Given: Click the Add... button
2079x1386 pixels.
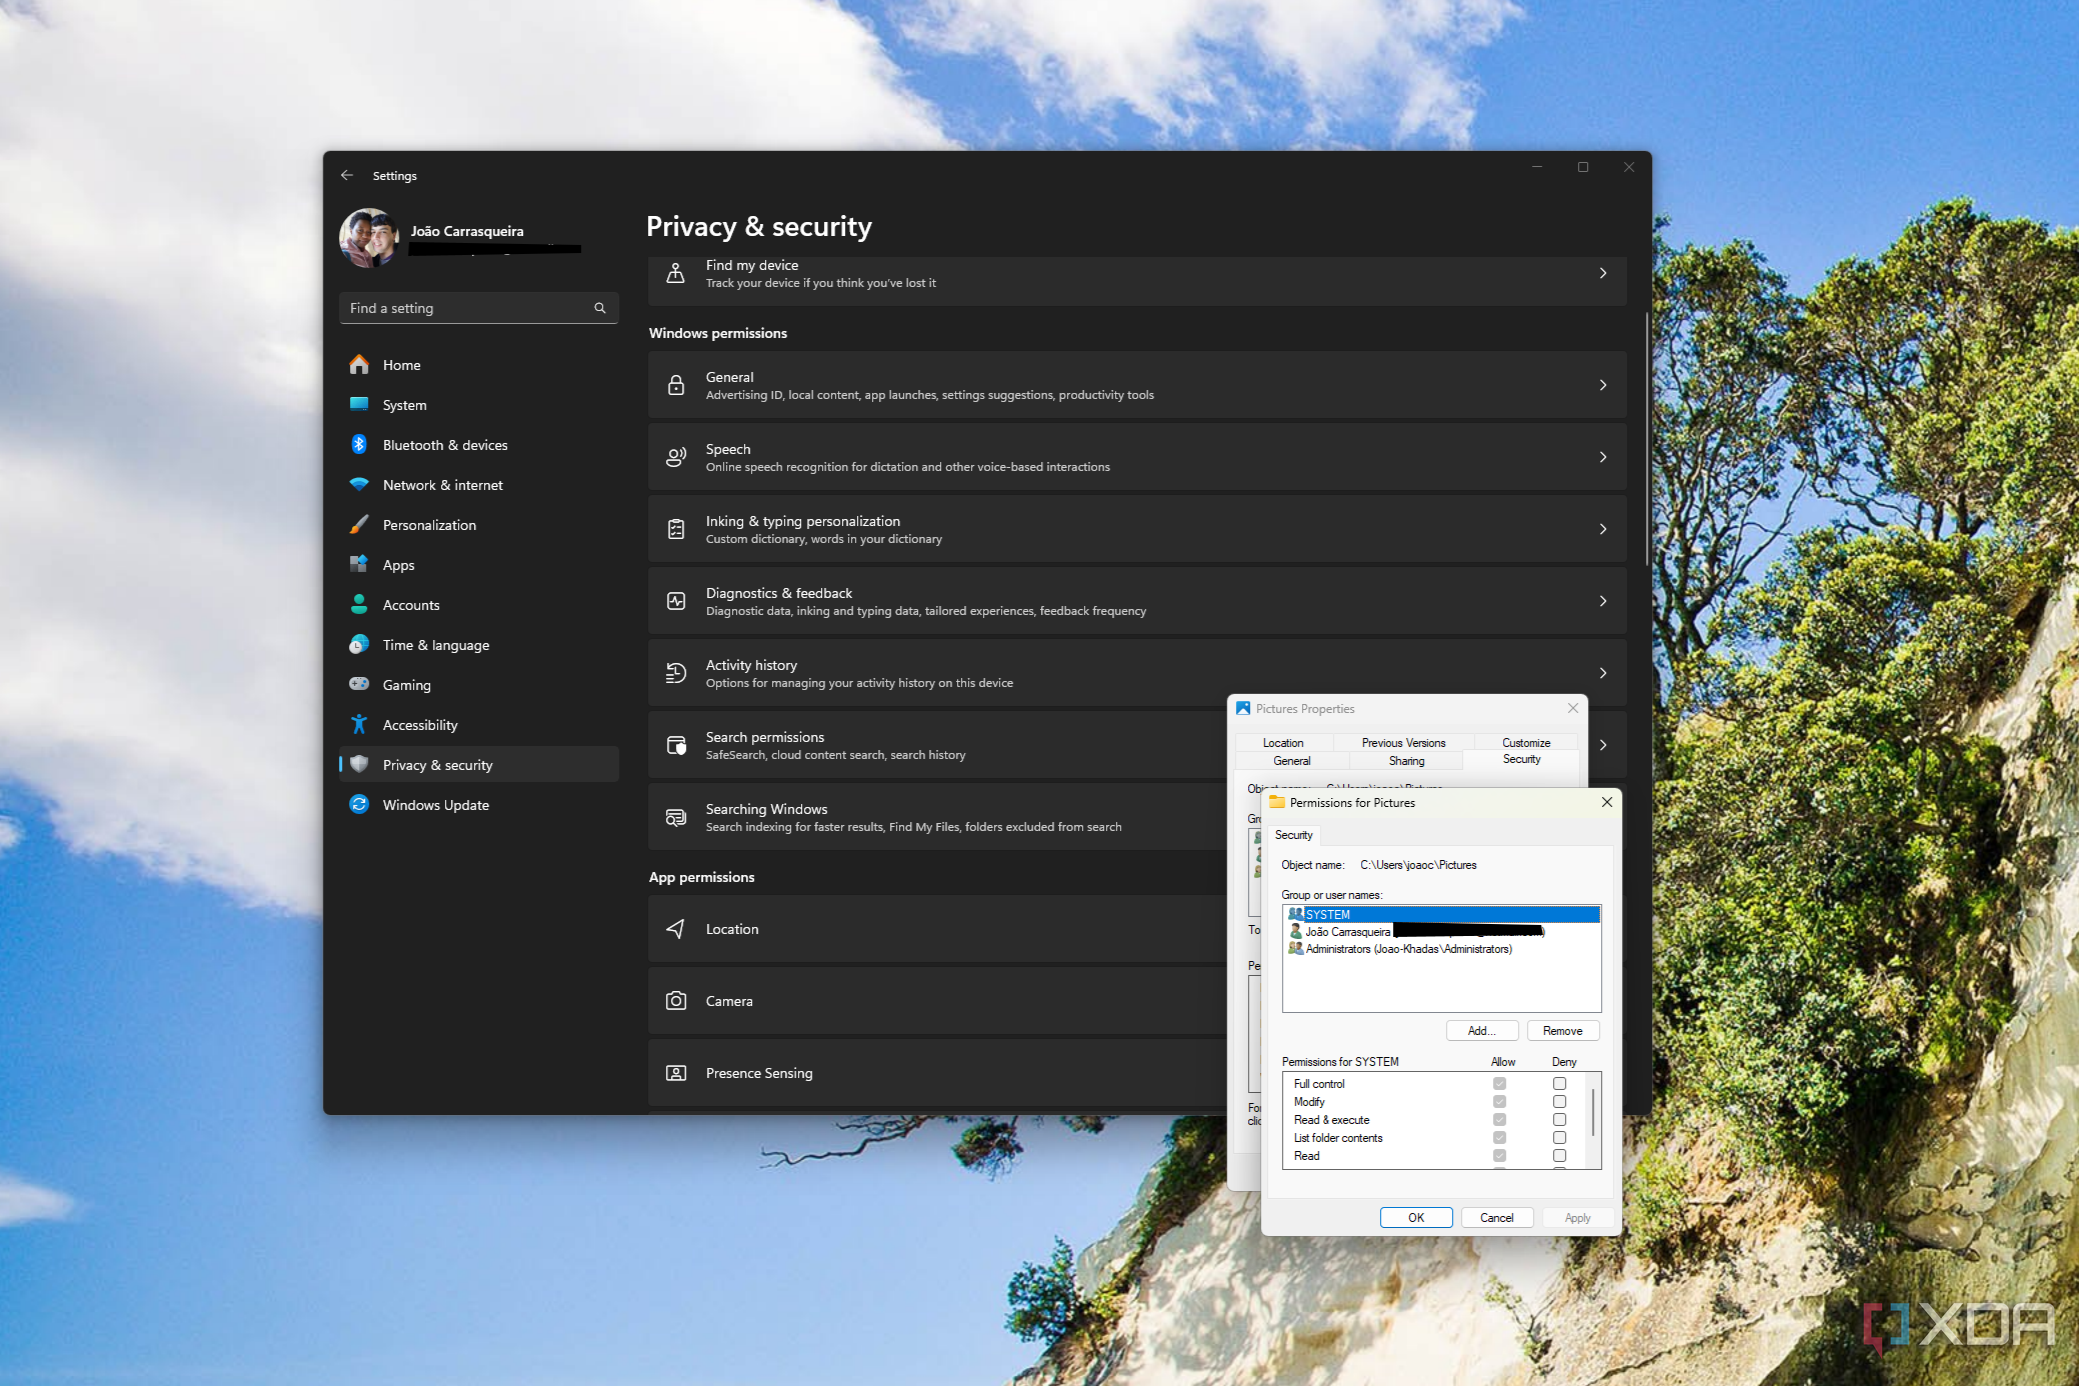Looking at the screenshot, I should click(x=1482, y=1031).
